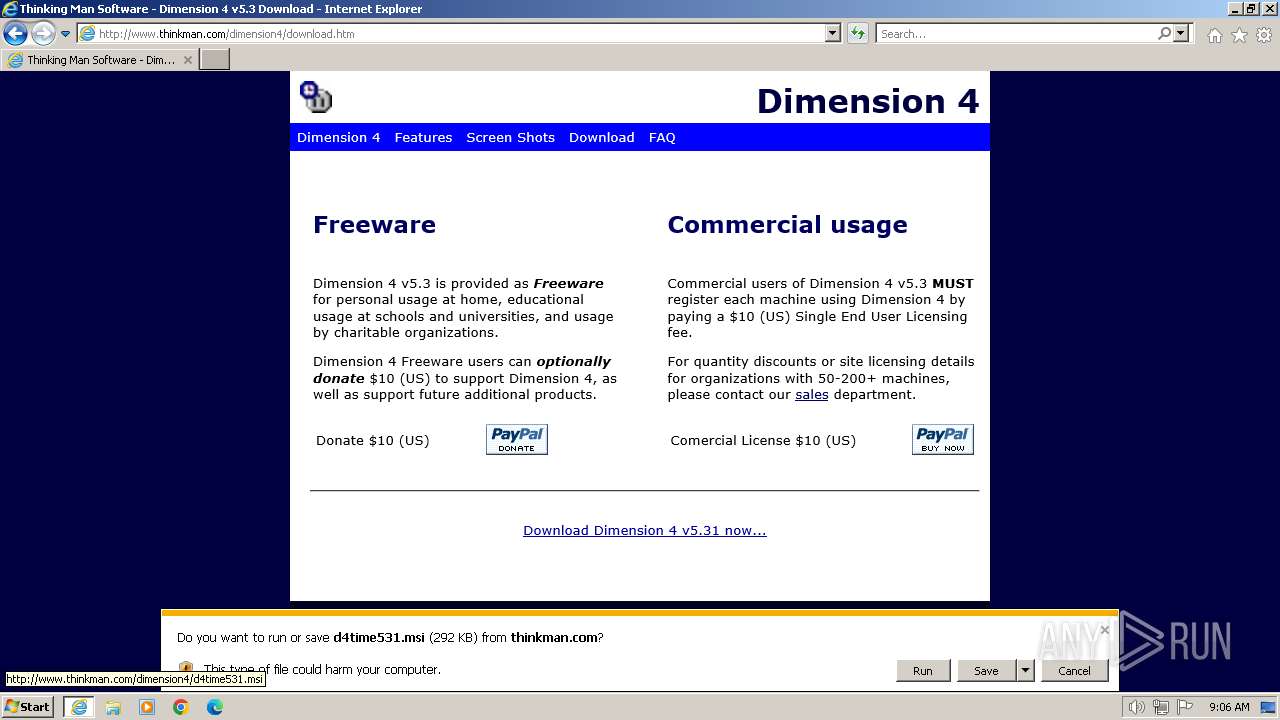The height and width of the screenshot is (720, 1280).
Task: Open the Features nav item
Action: pos(423,137)
